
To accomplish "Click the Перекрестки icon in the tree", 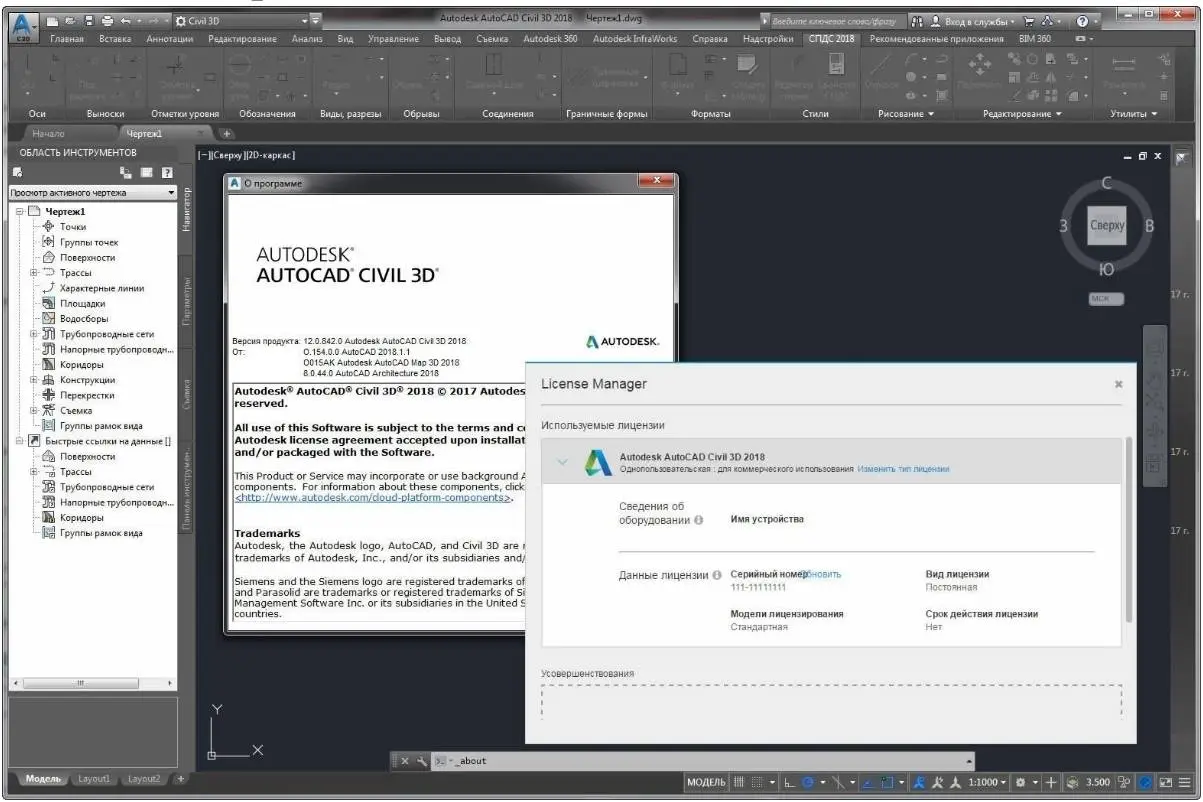I will 49,395.
